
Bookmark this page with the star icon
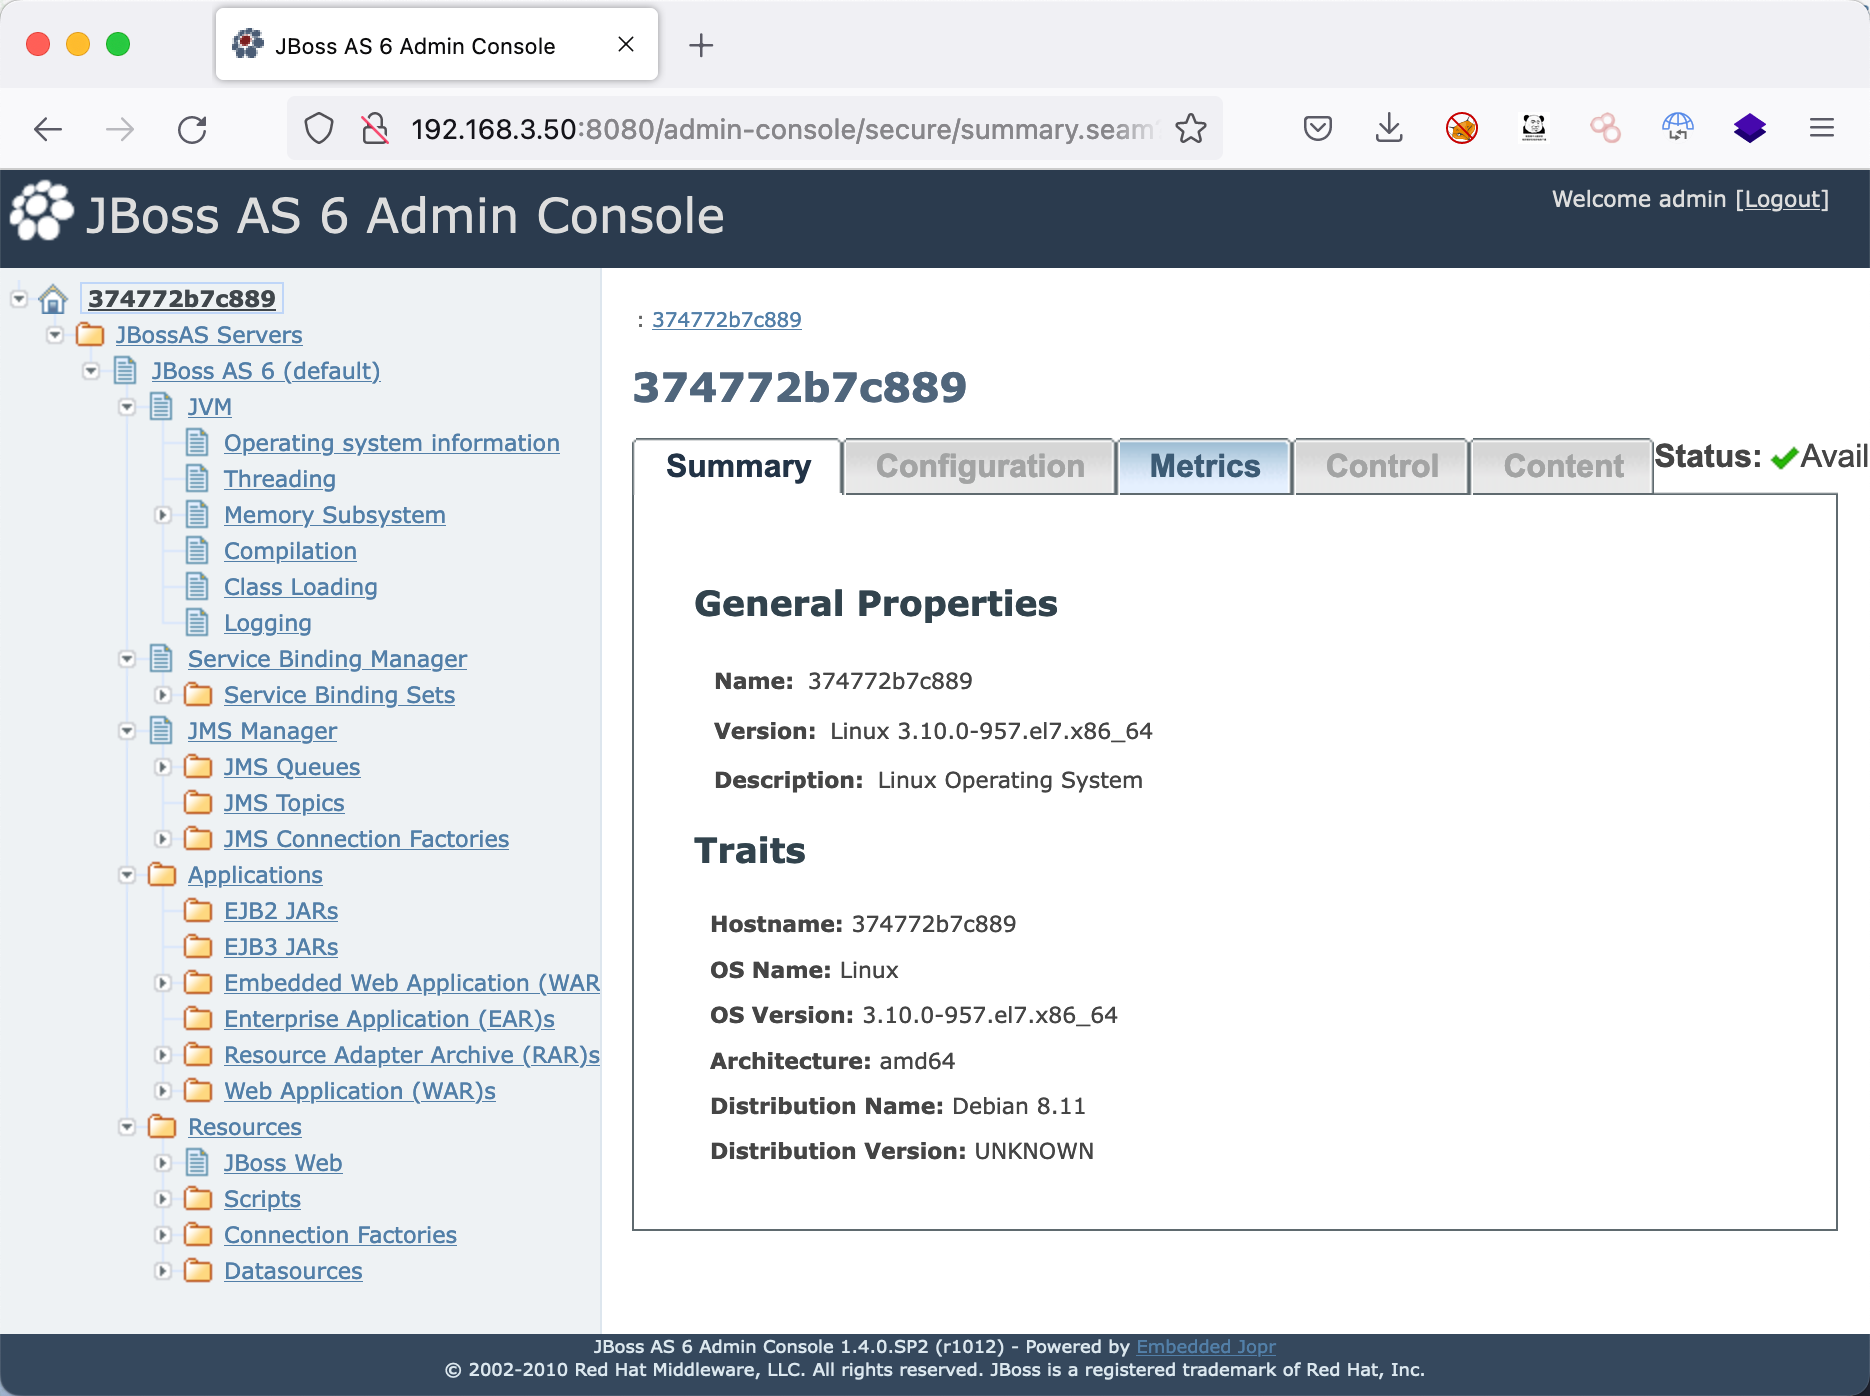click(1190, 129)
